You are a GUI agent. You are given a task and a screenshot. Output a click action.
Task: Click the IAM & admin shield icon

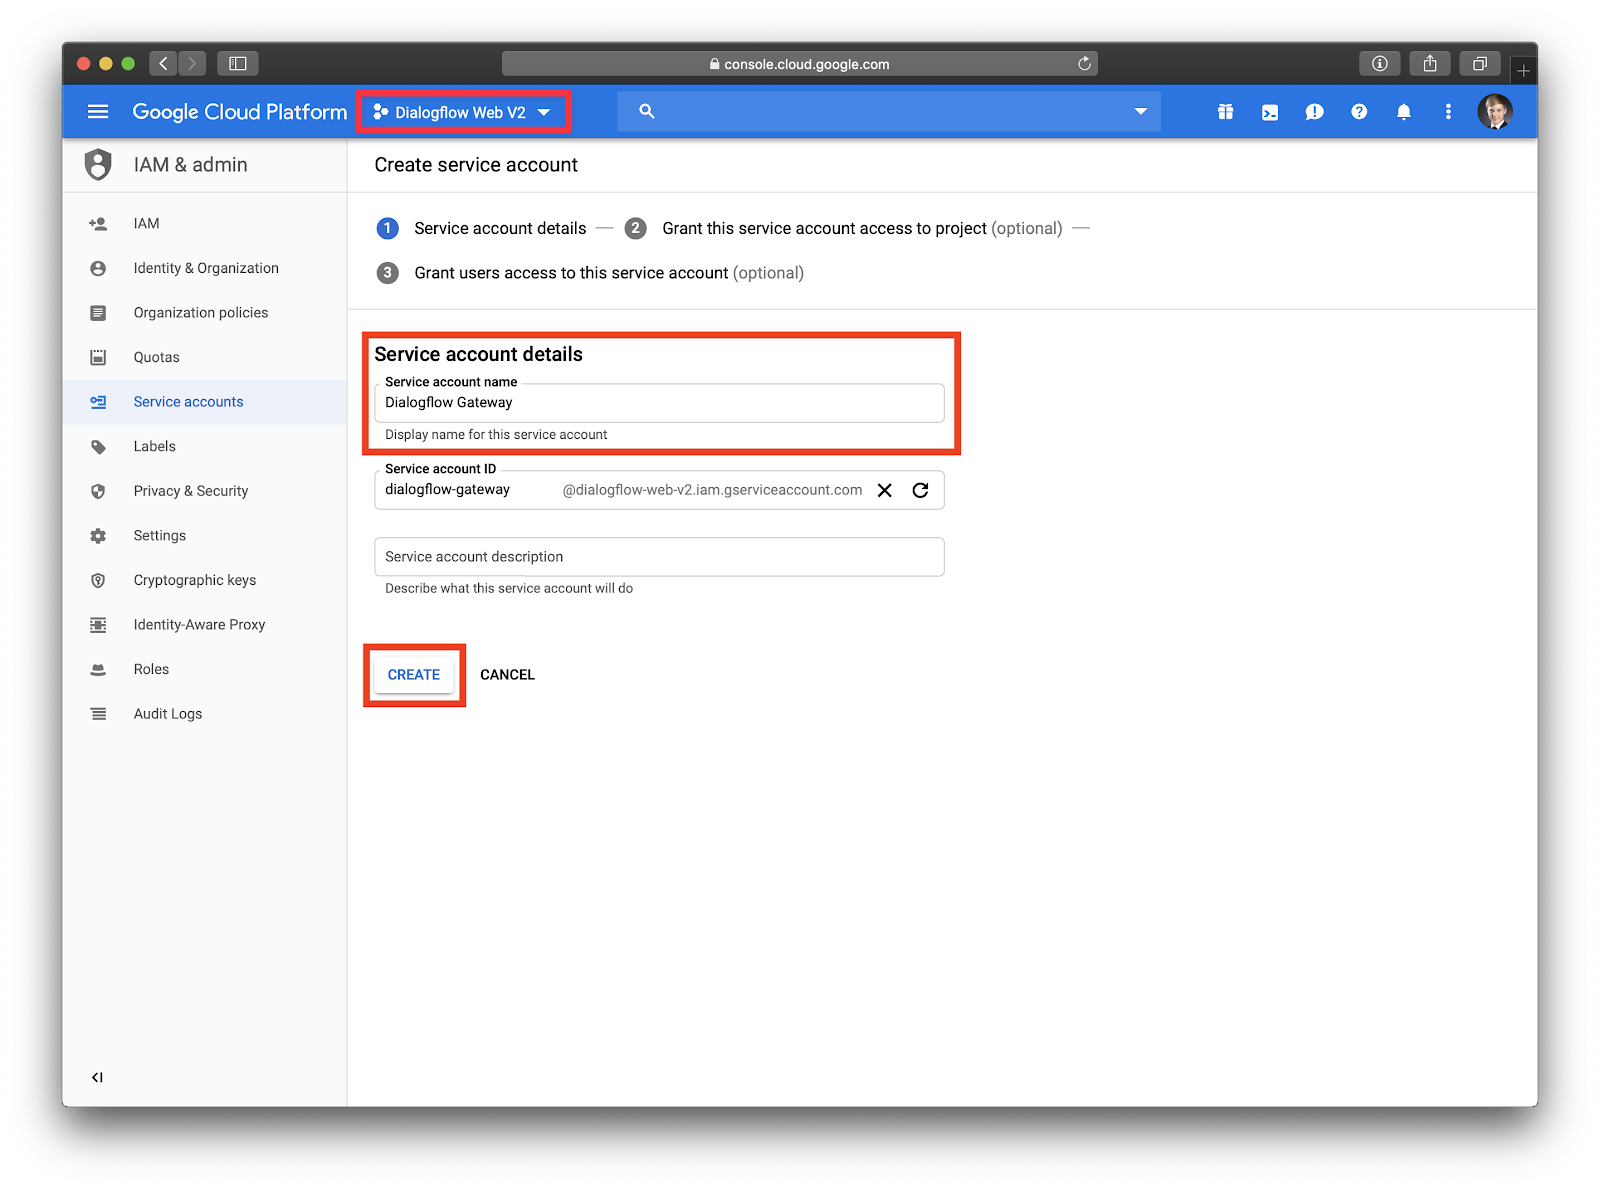[98, 165]
